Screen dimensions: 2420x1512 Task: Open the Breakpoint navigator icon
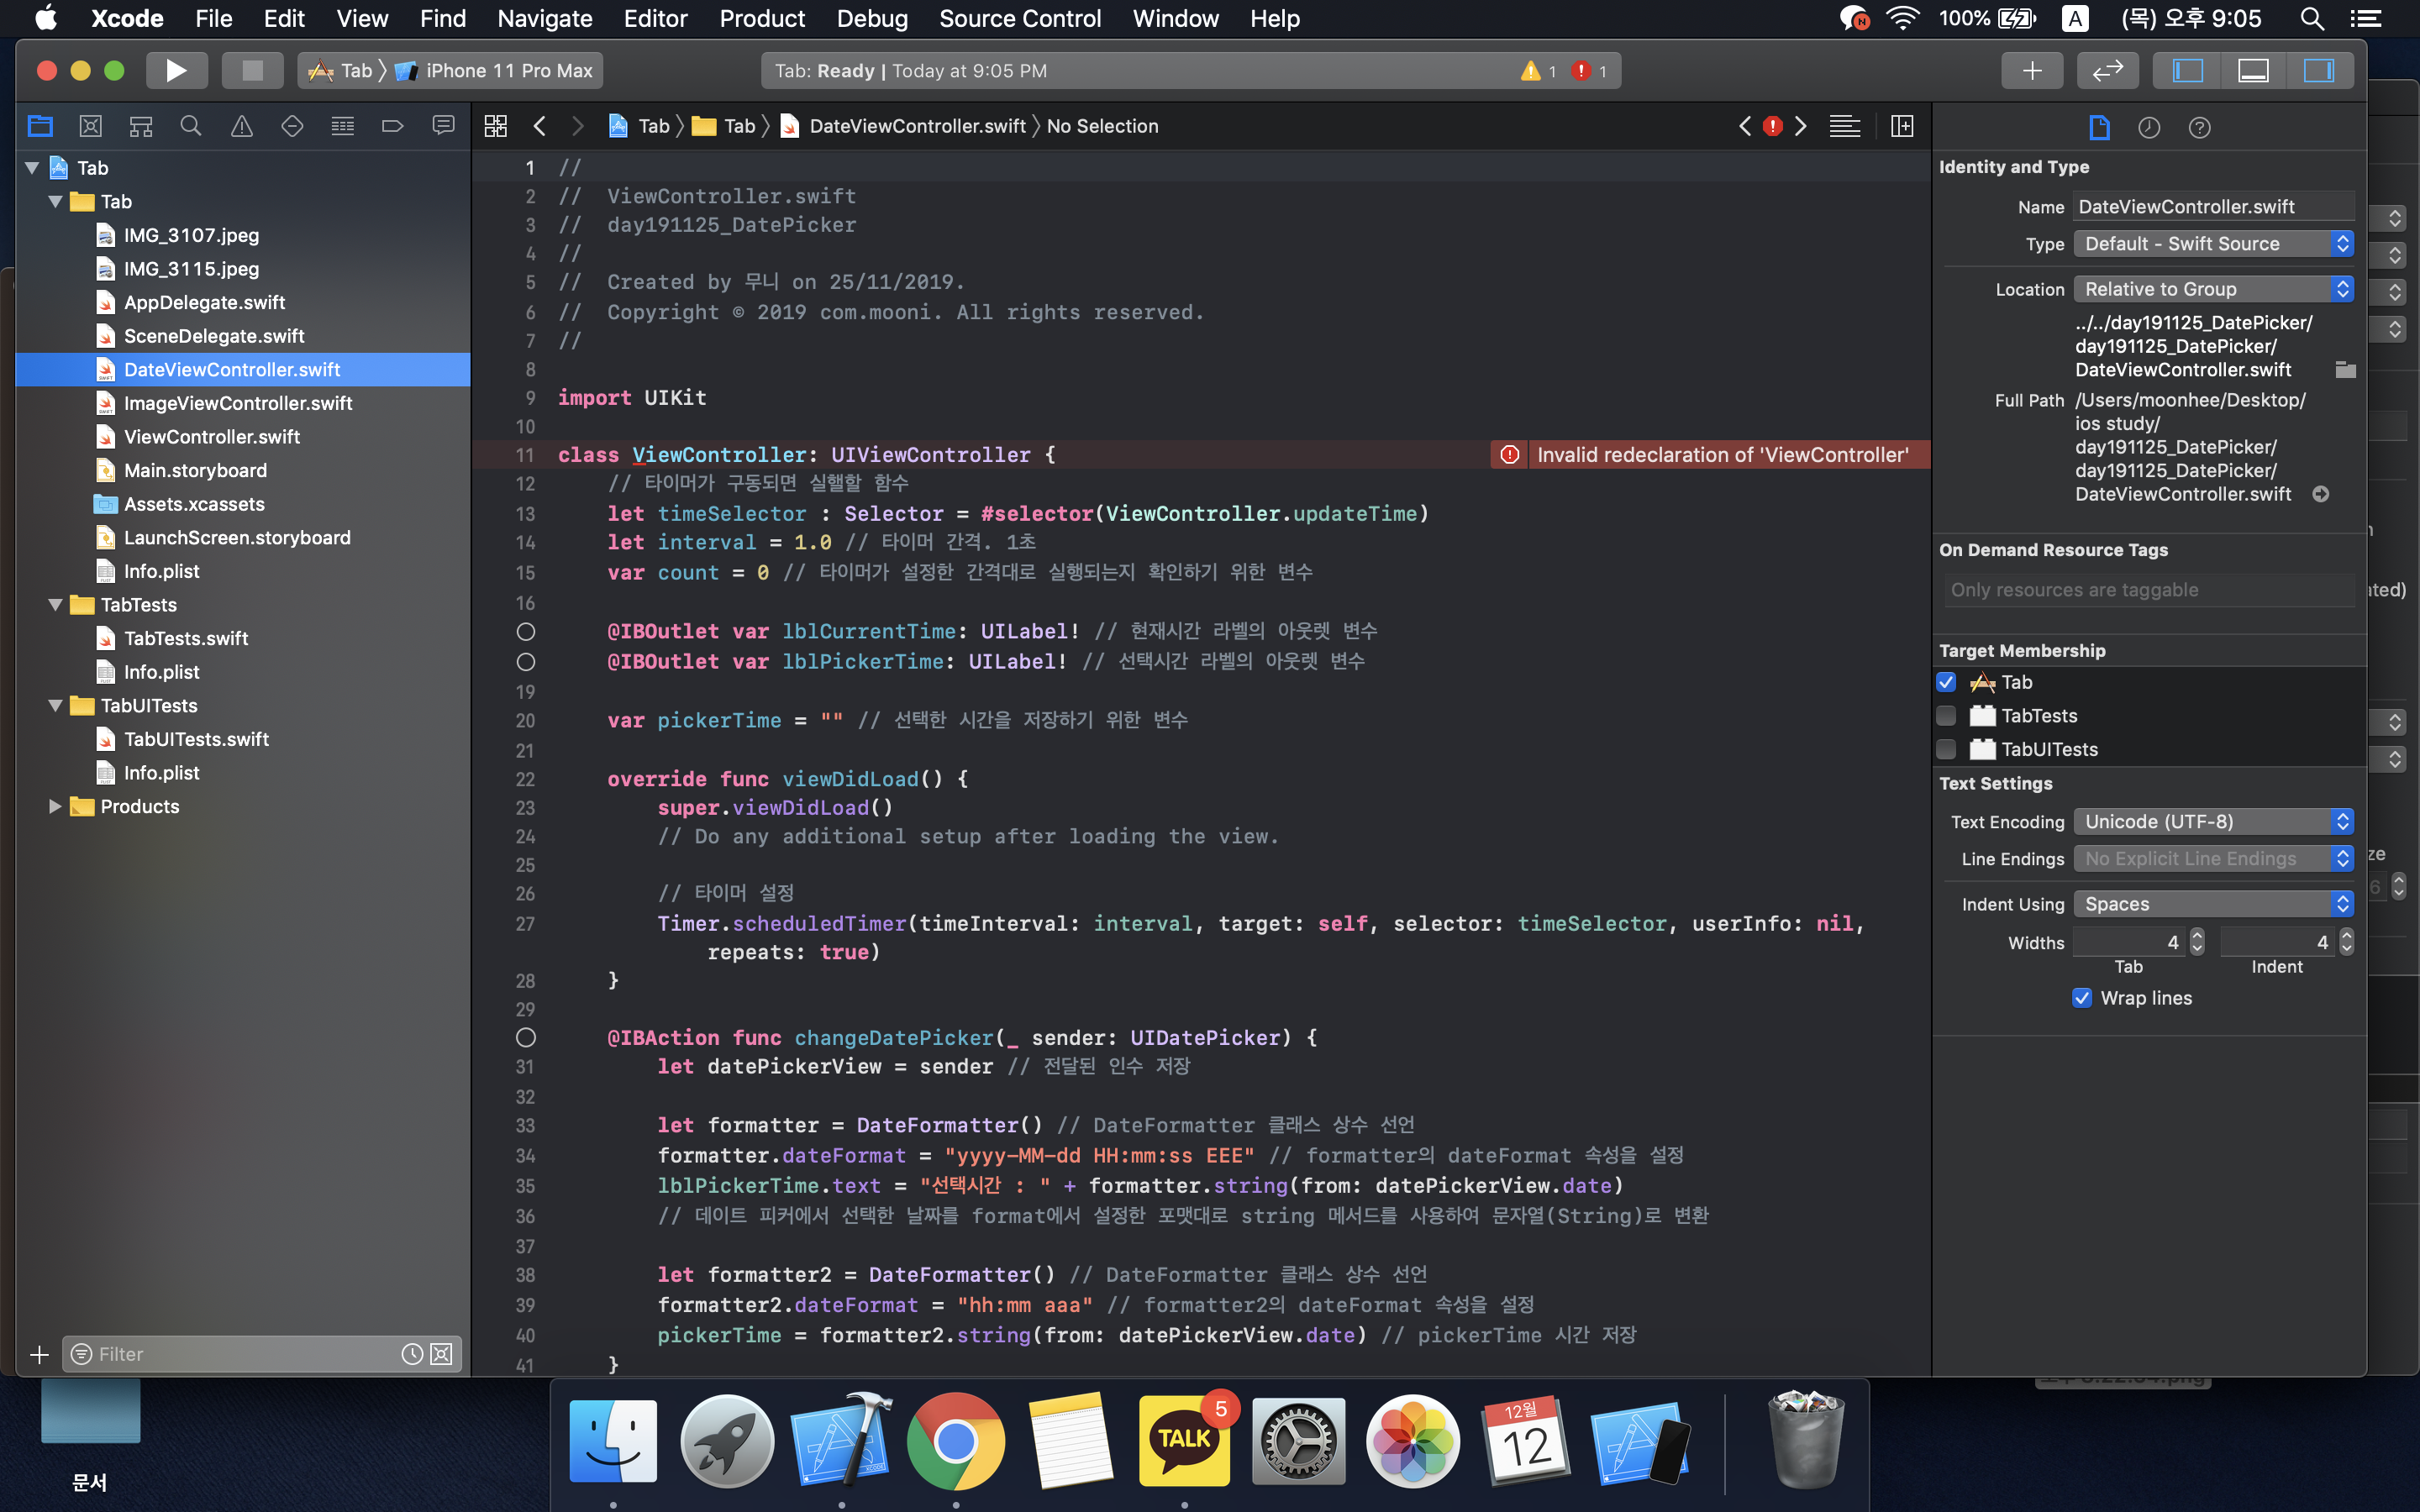(392, 126)
